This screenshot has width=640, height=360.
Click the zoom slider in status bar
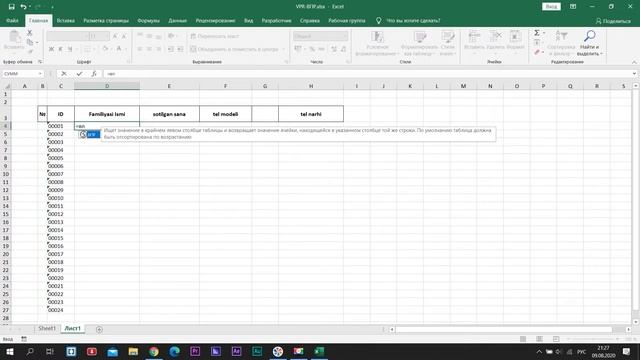tap(594, 339)
